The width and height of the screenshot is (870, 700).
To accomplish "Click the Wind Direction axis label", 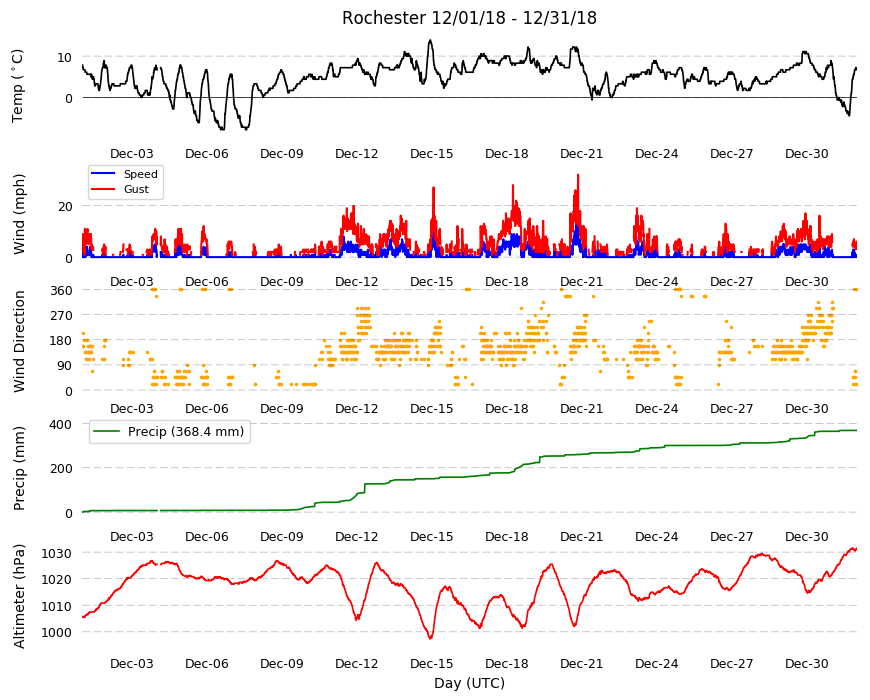I will coord(19,341).
